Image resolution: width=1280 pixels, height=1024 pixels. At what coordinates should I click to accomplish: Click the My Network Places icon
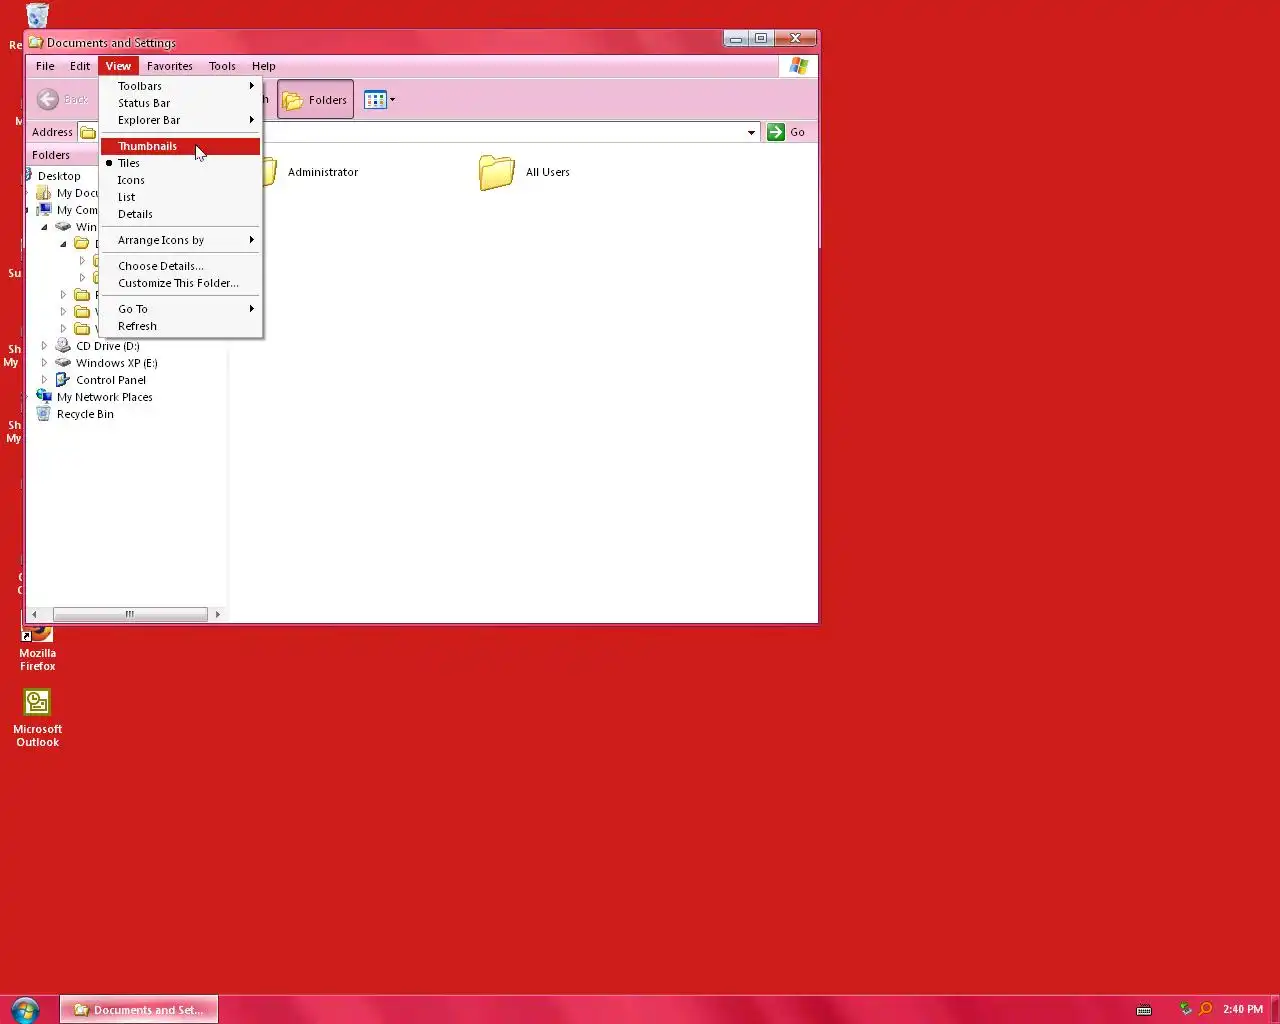tap(44, 397)
